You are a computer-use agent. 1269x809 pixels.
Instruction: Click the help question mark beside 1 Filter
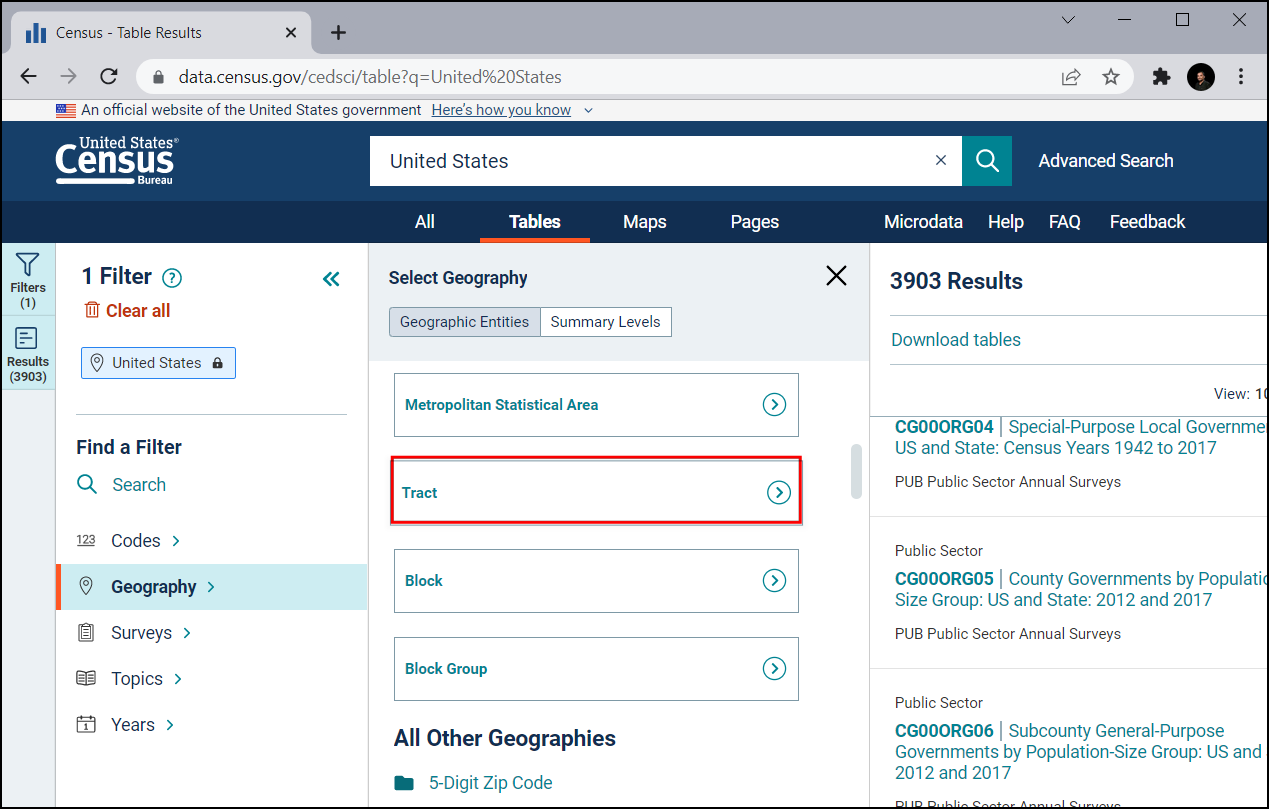(172, 278)
